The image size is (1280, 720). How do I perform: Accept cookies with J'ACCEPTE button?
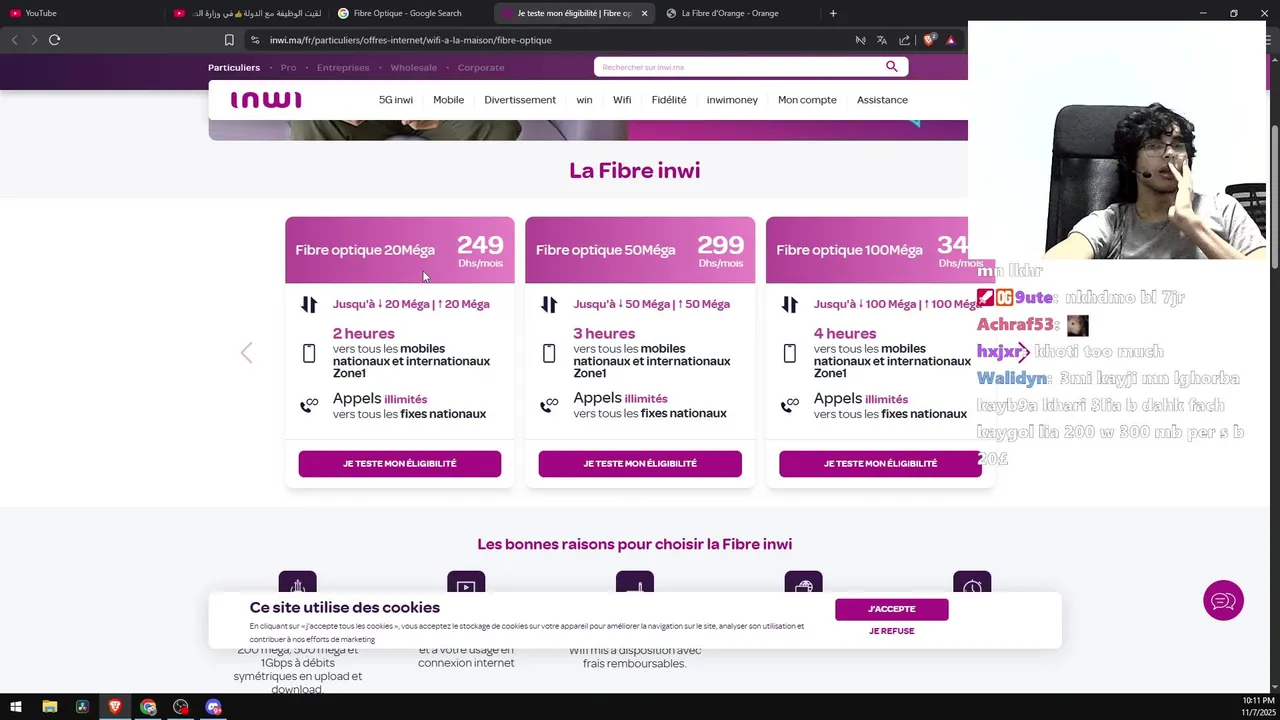892,609
